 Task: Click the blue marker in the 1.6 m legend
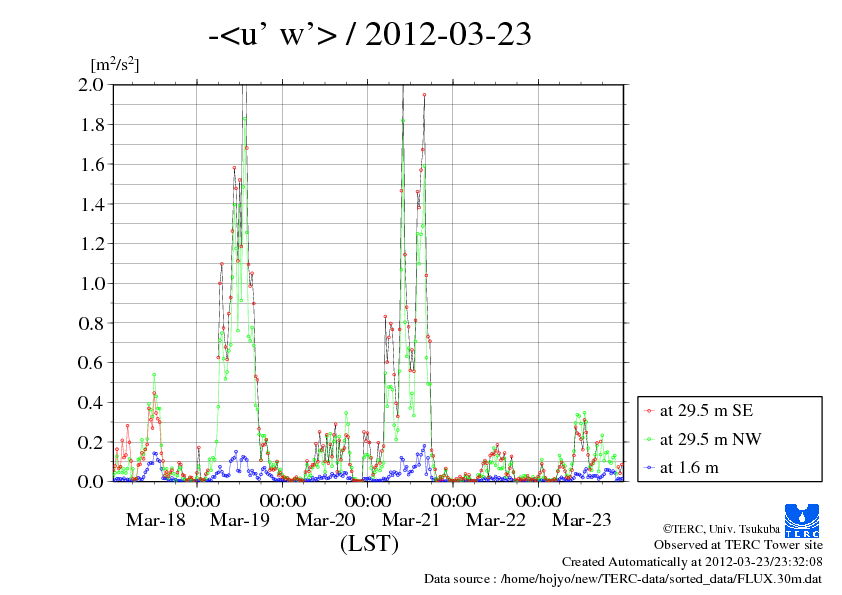tap(649, 468)
